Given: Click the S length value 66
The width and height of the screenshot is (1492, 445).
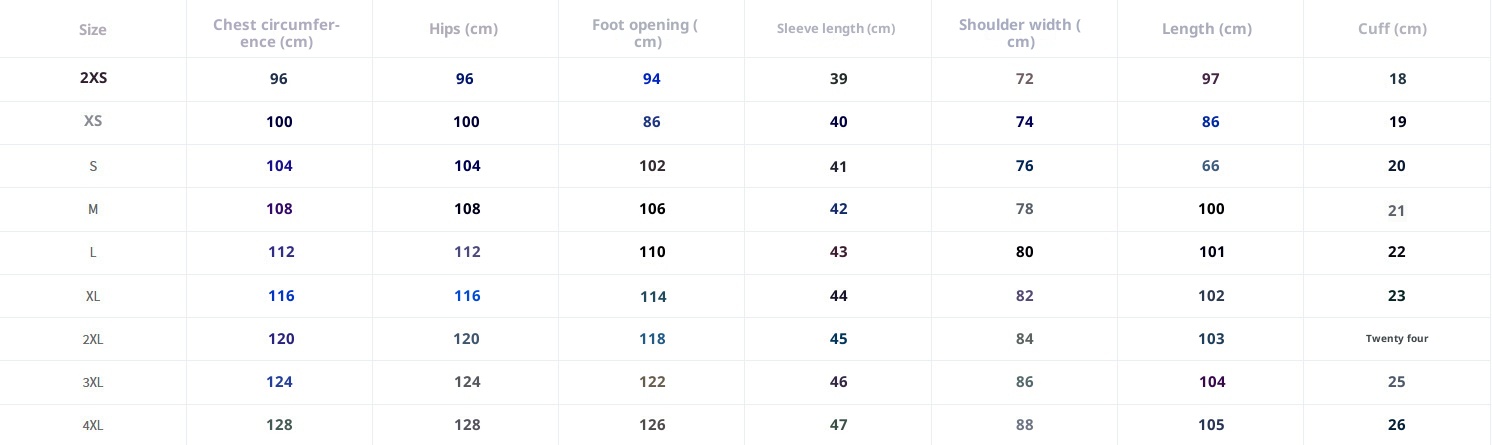Looking at the screenshot, I should pos(1211,166).
